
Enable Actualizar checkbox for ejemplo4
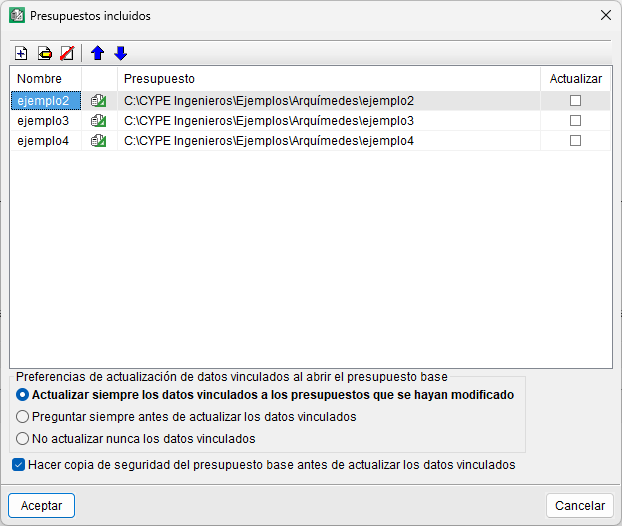pyautogui.click(x=575, y=141)
